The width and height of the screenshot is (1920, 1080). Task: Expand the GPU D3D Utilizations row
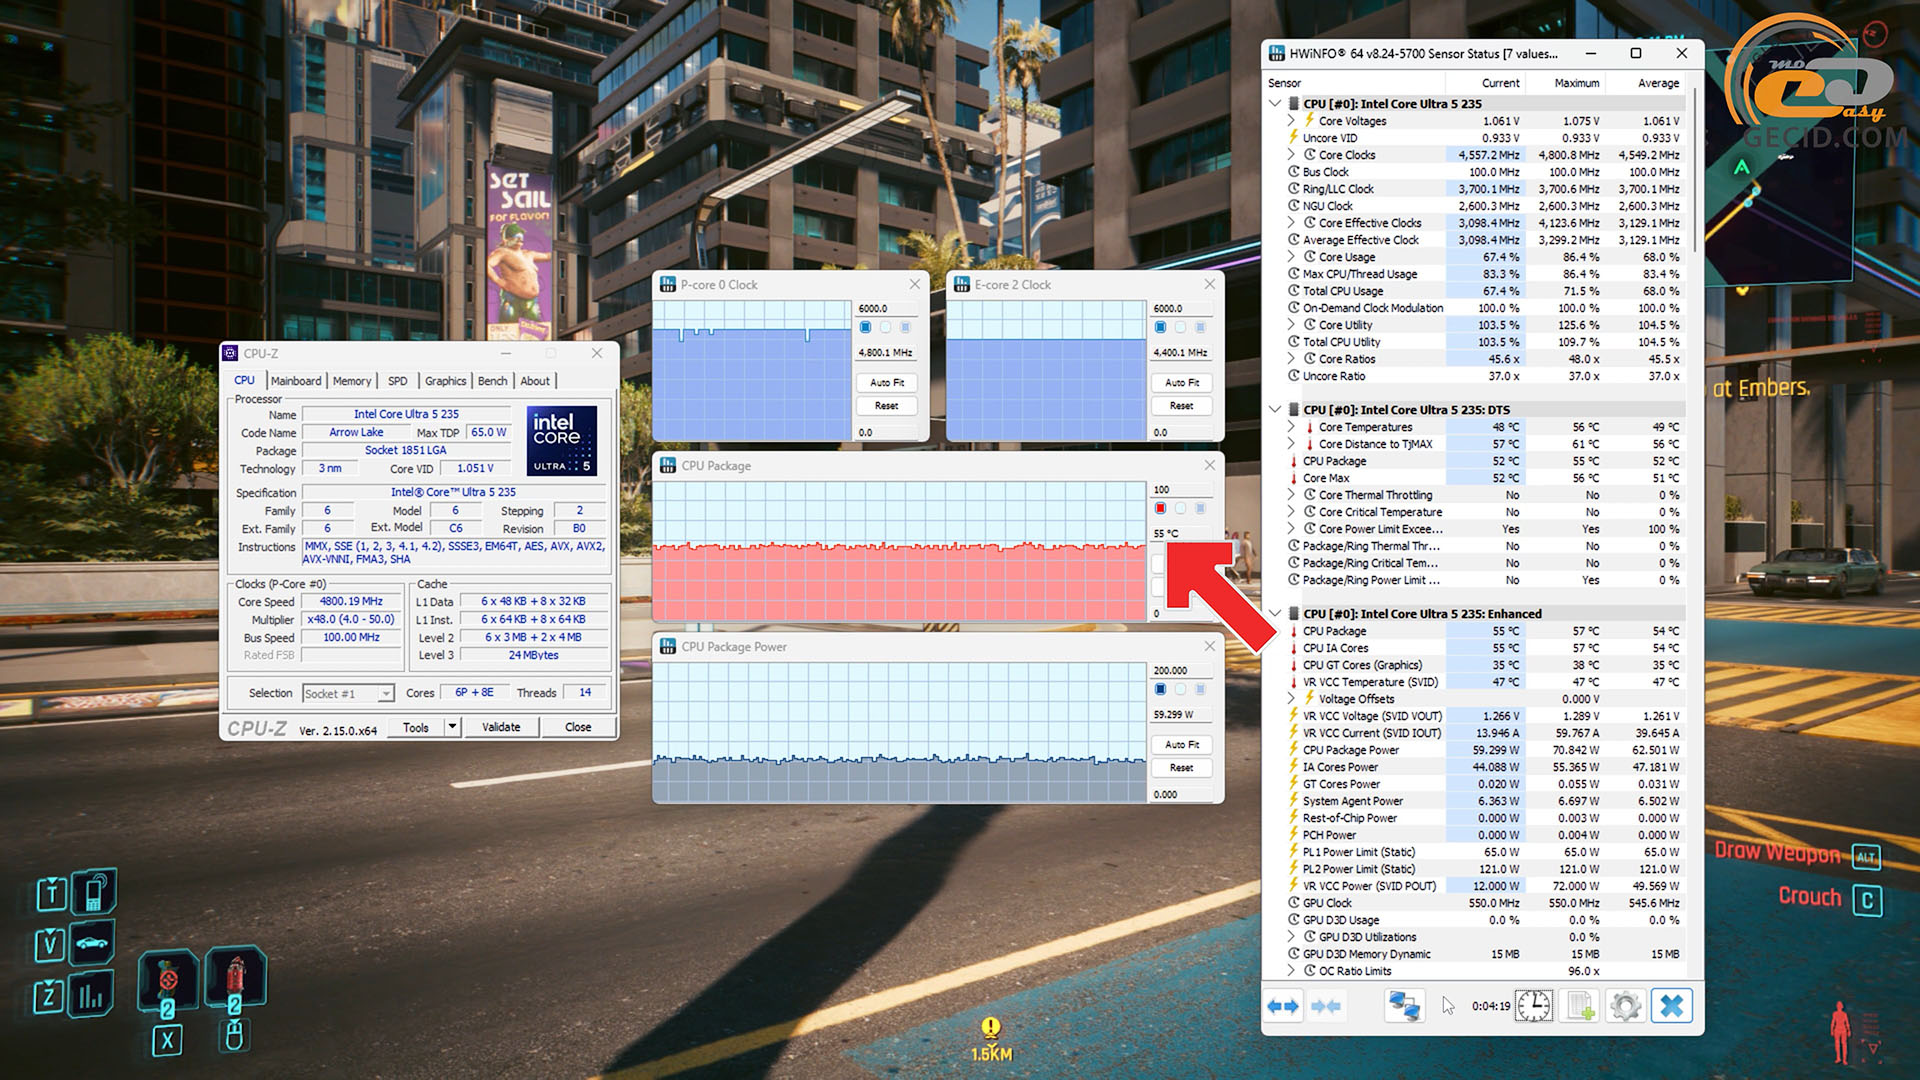pos(1291,937)
